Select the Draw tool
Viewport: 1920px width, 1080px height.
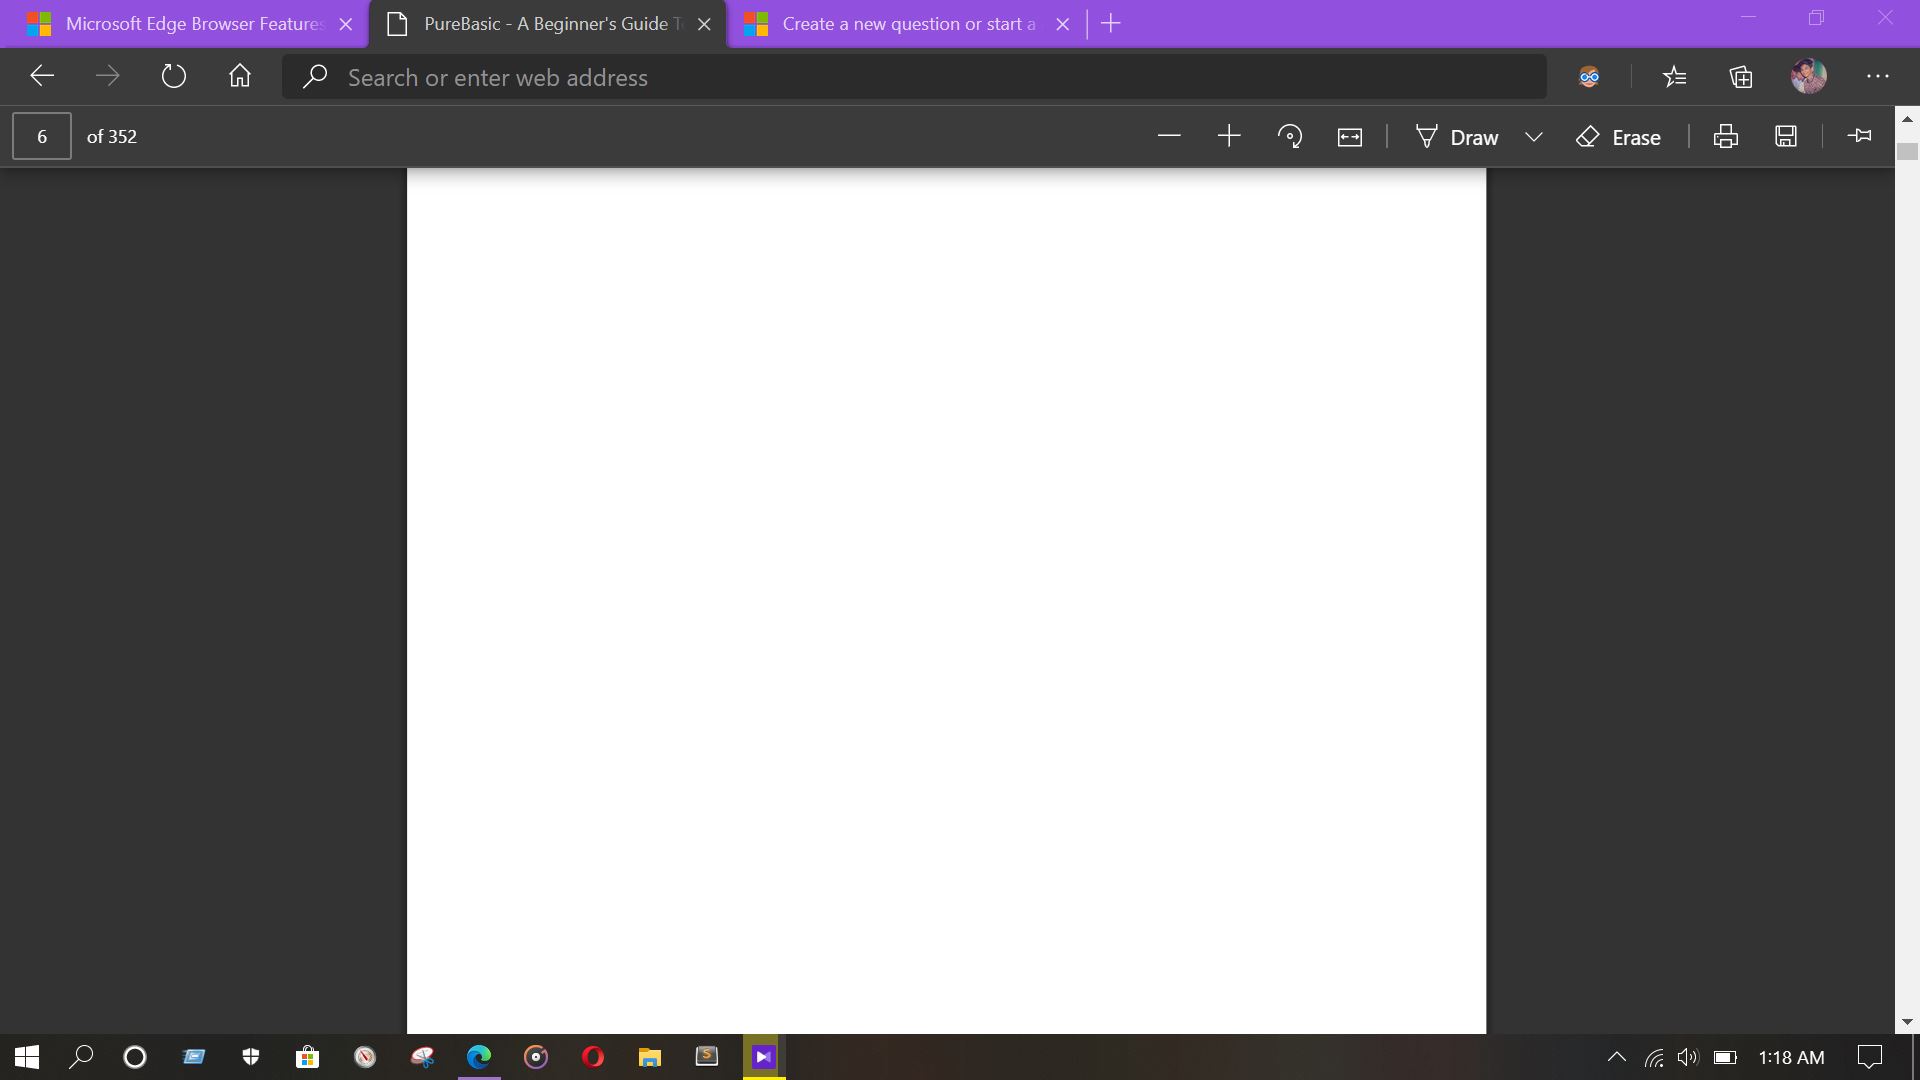pyautogui.click(x=1458, y=137)
